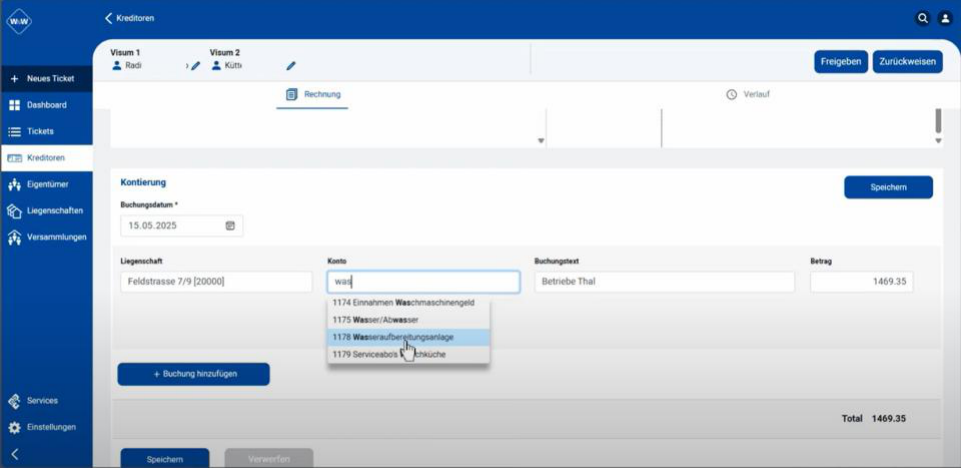Click the Liegenschaft field Feldstrasse 7/9
This screenshot has height=468, width=961.
point(216,282)
